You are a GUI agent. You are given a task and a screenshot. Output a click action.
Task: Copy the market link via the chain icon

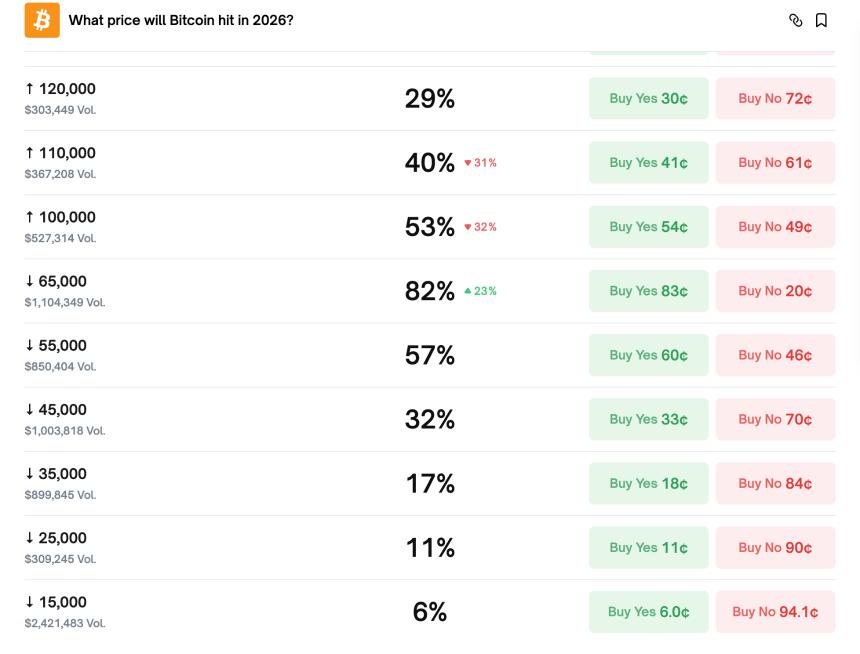pos(795,20)
